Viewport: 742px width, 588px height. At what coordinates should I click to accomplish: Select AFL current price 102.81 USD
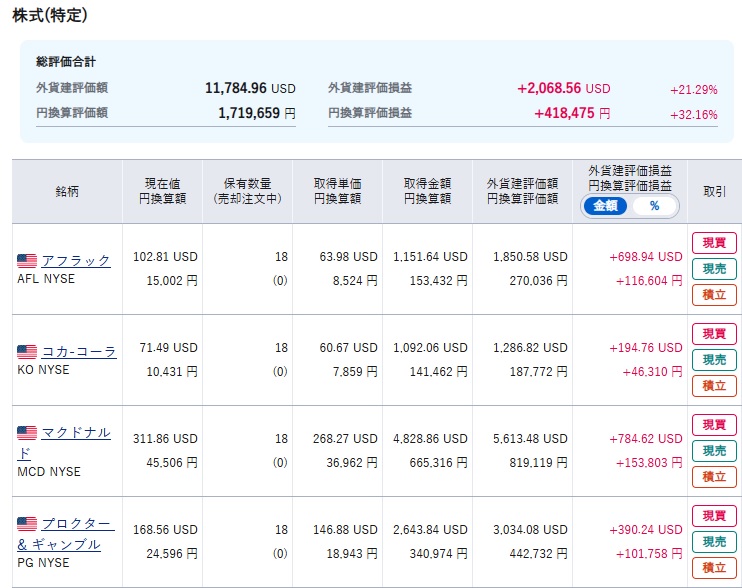[x=165, y=256]
